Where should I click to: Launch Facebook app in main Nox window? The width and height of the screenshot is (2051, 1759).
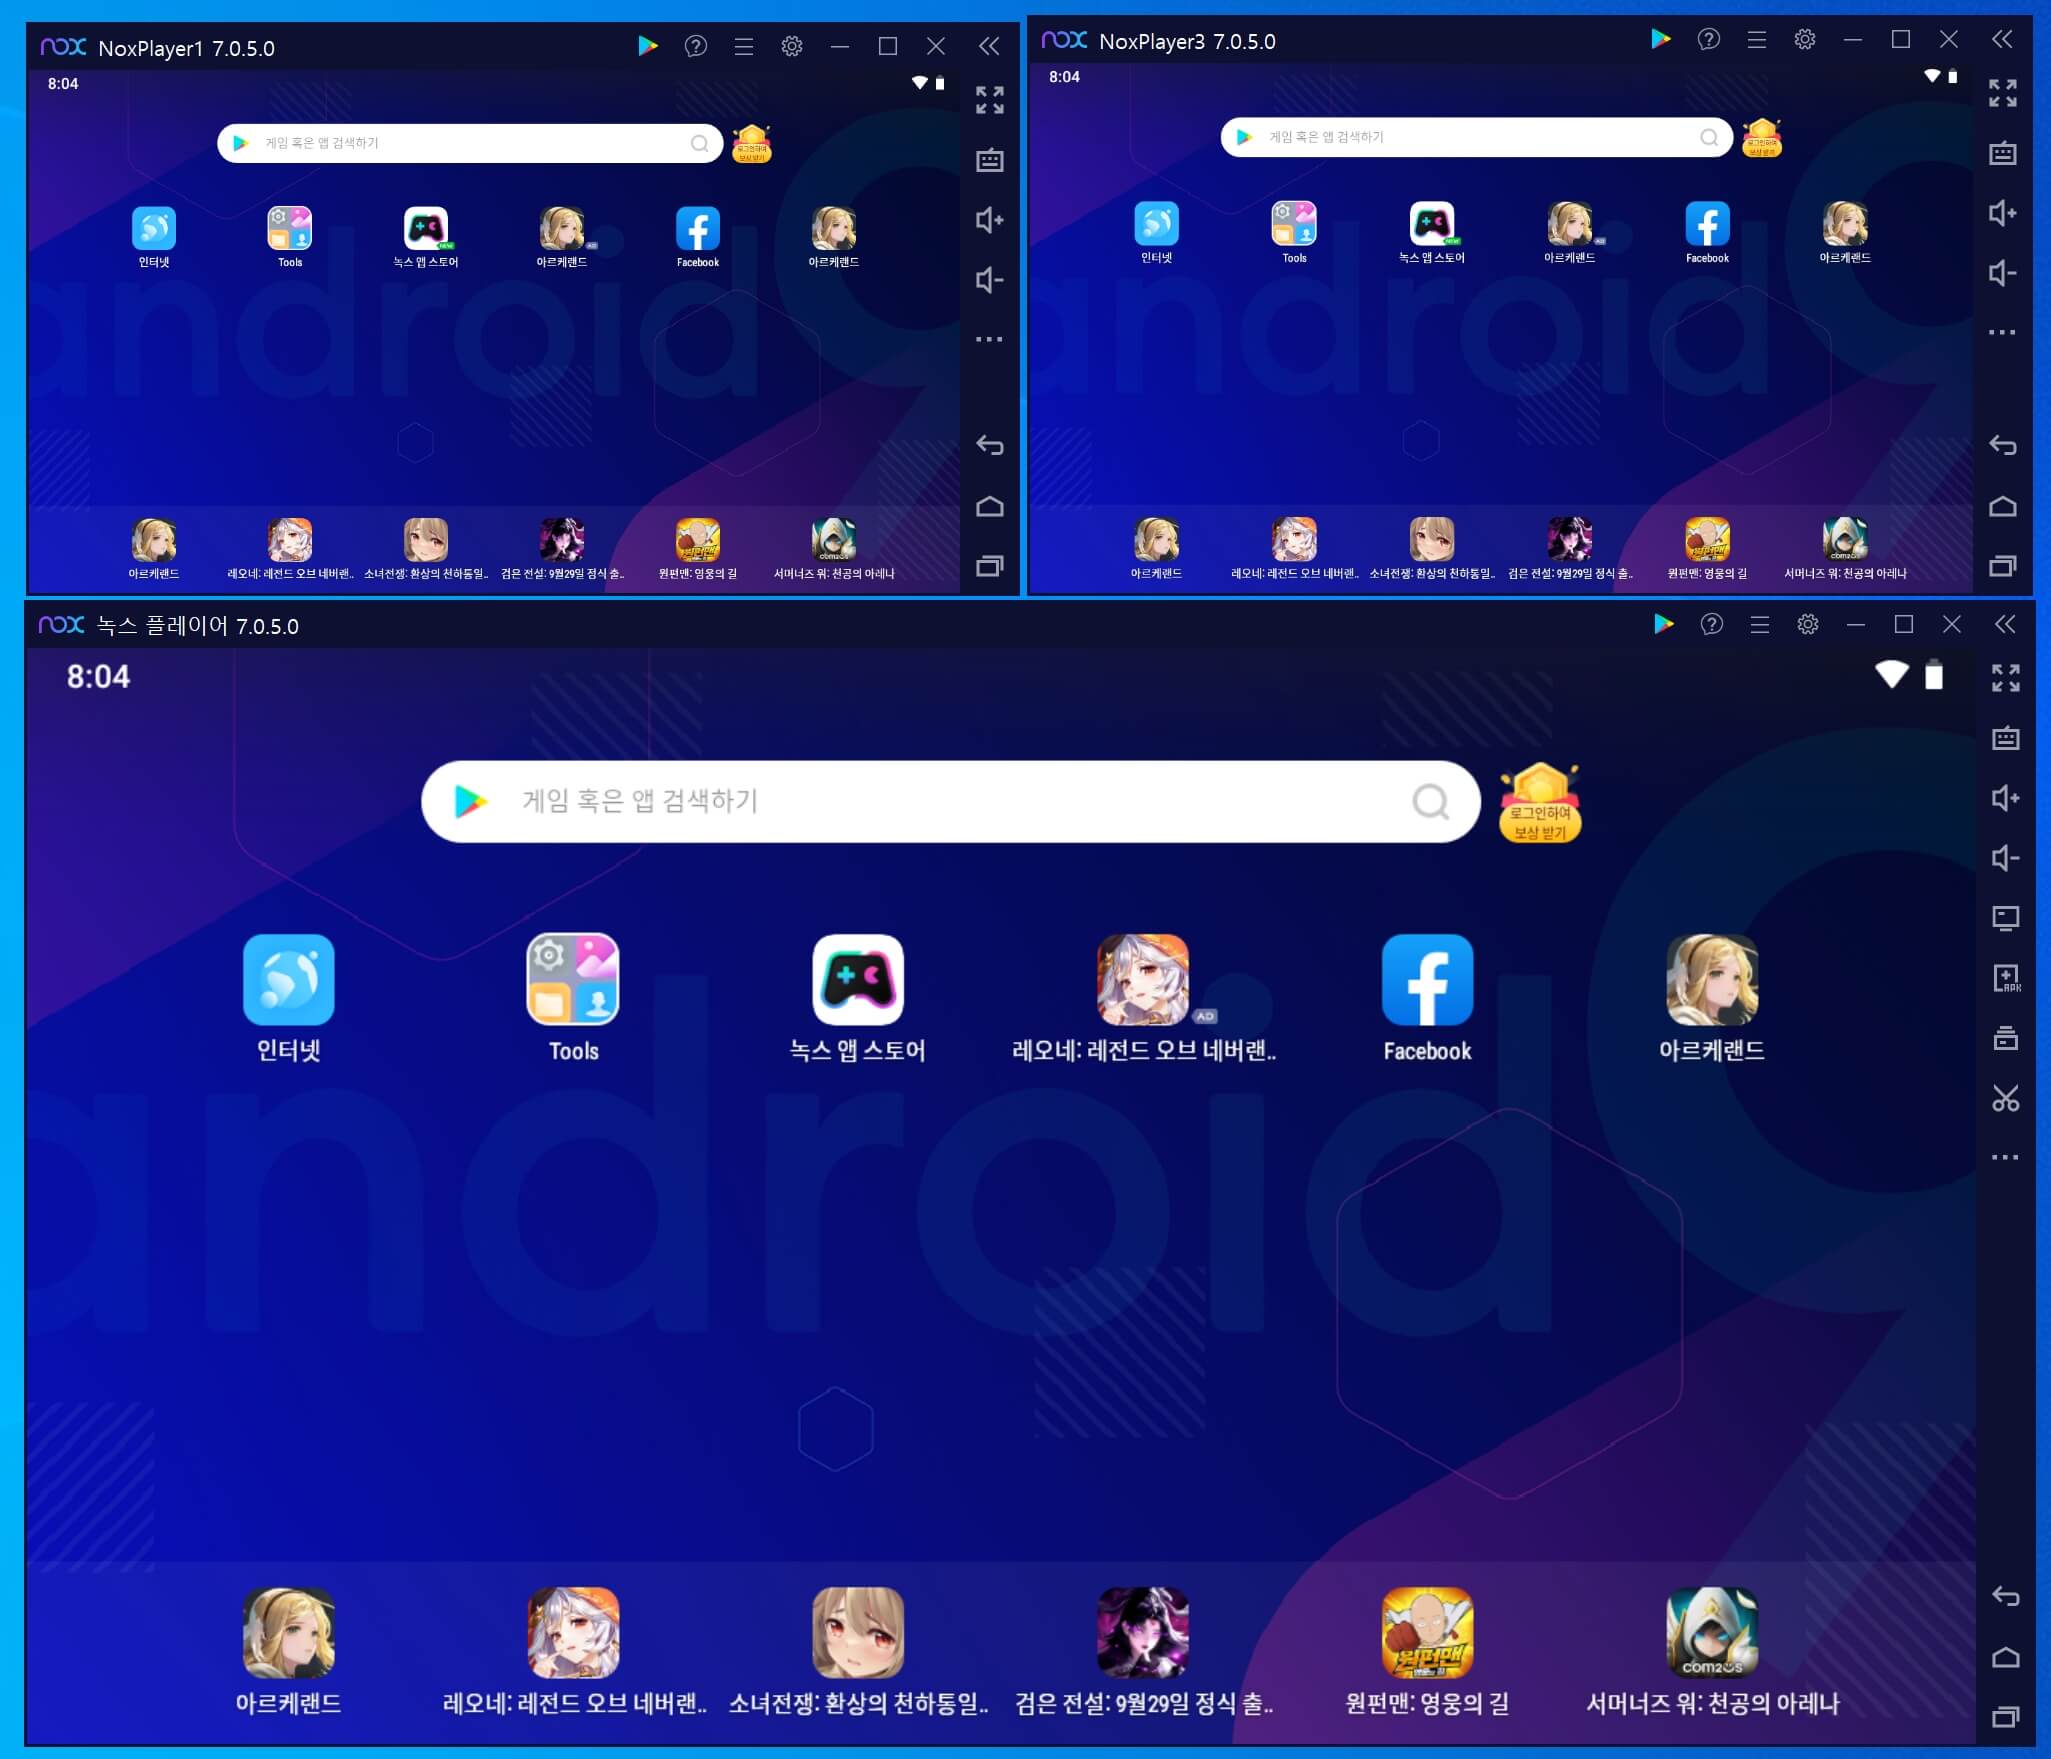coord(1426,980)
